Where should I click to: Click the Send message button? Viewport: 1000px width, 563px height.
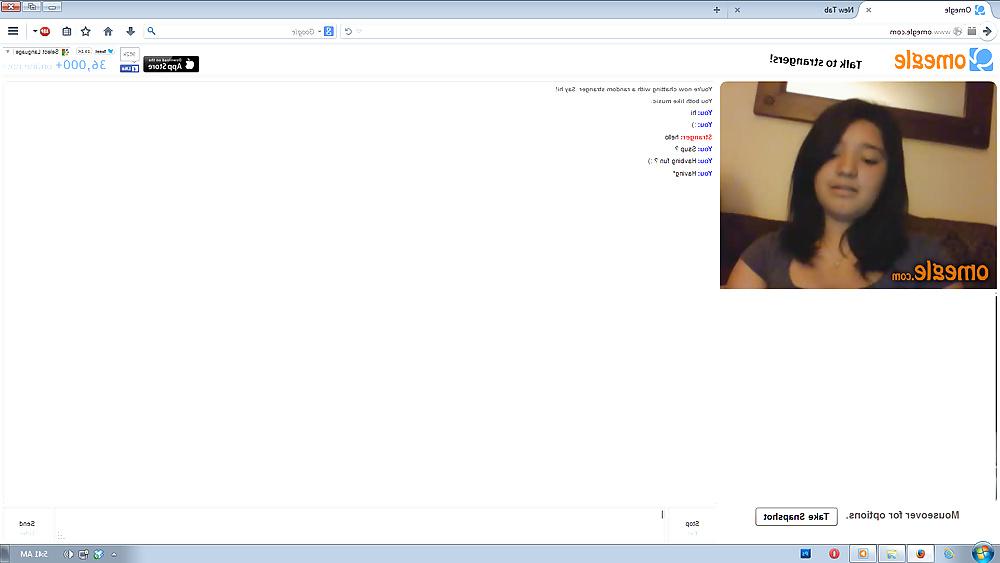pyautogui.click(x=27, y=527)
